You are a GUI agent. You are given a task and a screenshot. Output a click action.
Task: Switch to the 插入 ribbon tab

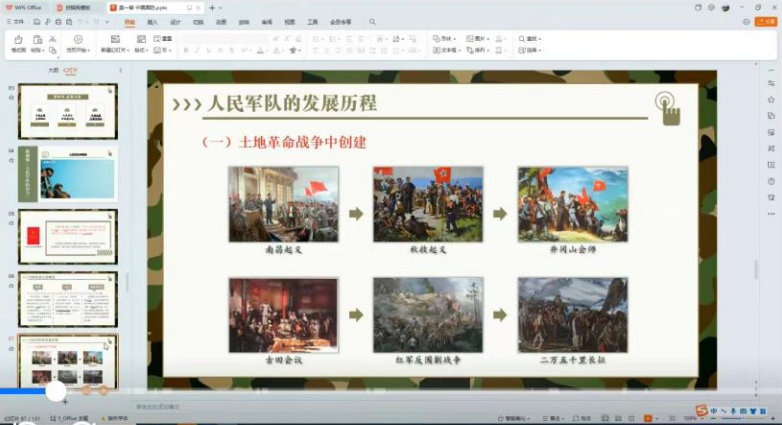click(153, 22)
